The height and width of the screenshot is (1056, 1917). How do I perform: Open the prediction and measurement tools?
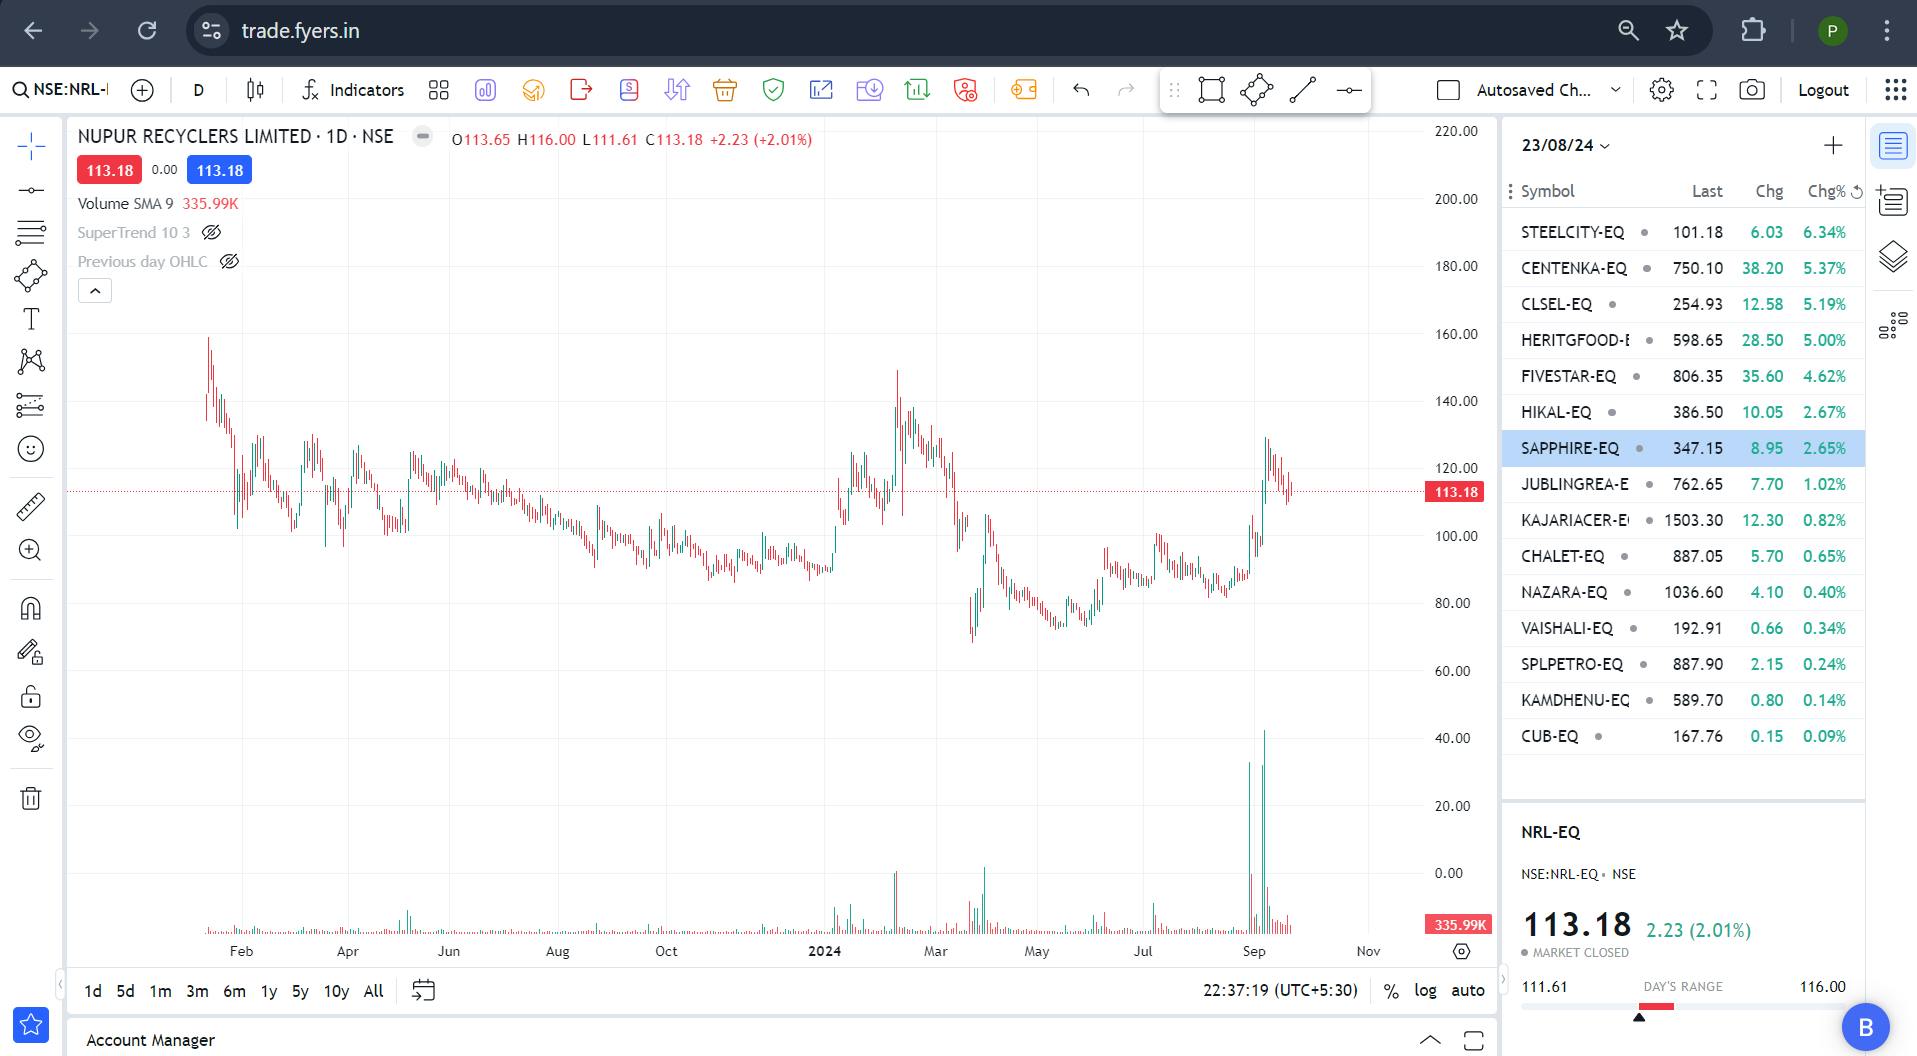point(31,405)
